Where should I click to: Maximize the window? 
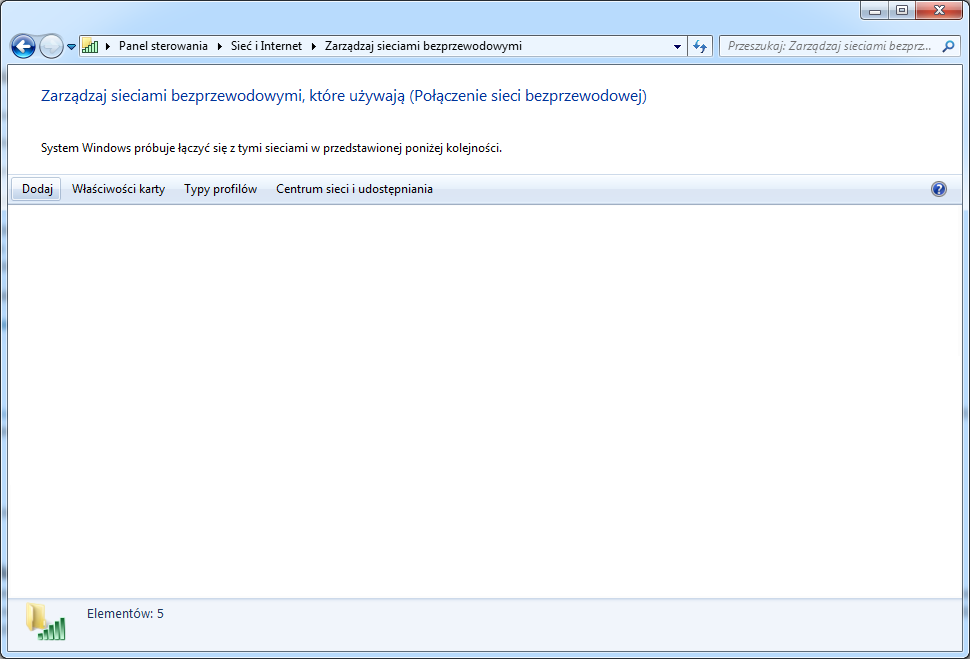point(902,11)
